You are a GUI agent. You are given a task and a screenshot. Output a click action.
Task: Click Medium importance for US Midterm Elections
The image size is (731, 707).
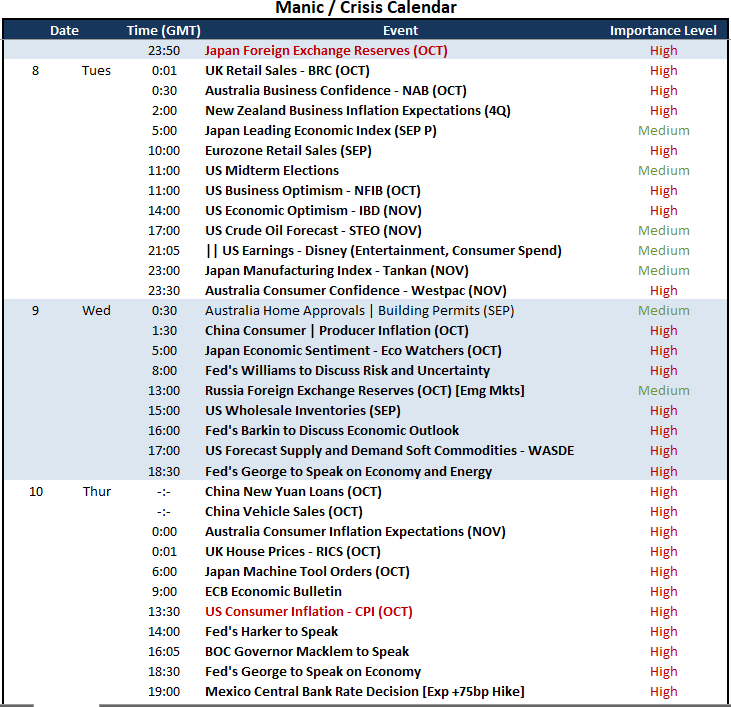[x=663, y=171]
